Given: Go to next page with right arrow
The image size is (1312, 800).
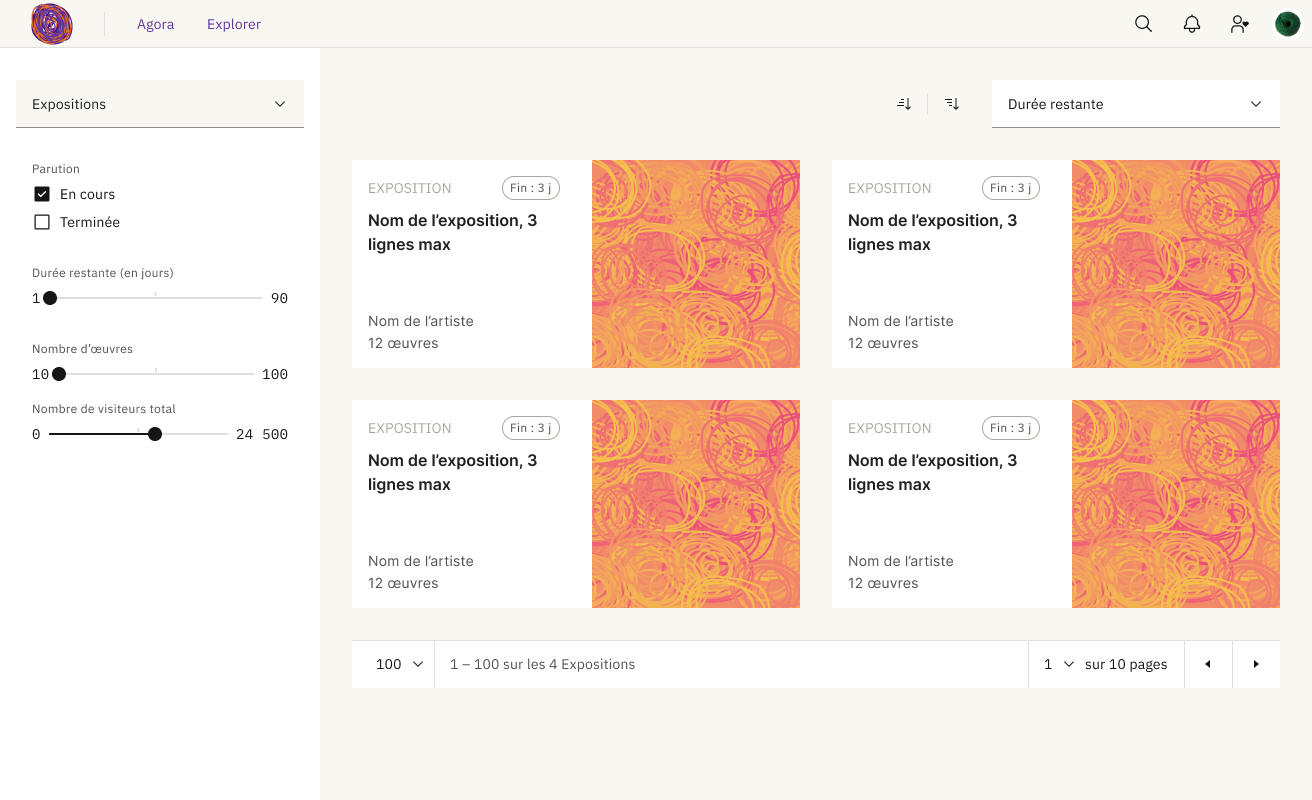Looking at the screenshot, I should click(1256, 664).
